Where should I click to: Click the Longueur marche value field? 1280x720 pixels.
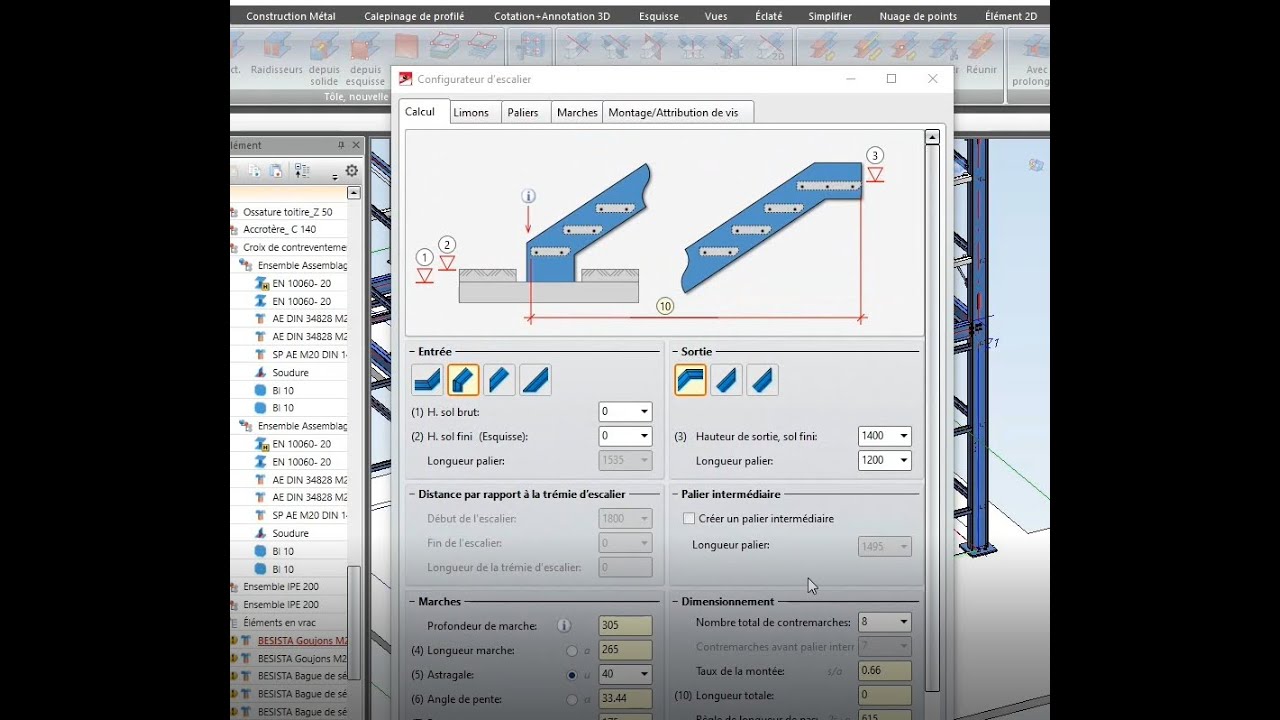(x=625, y=651)
